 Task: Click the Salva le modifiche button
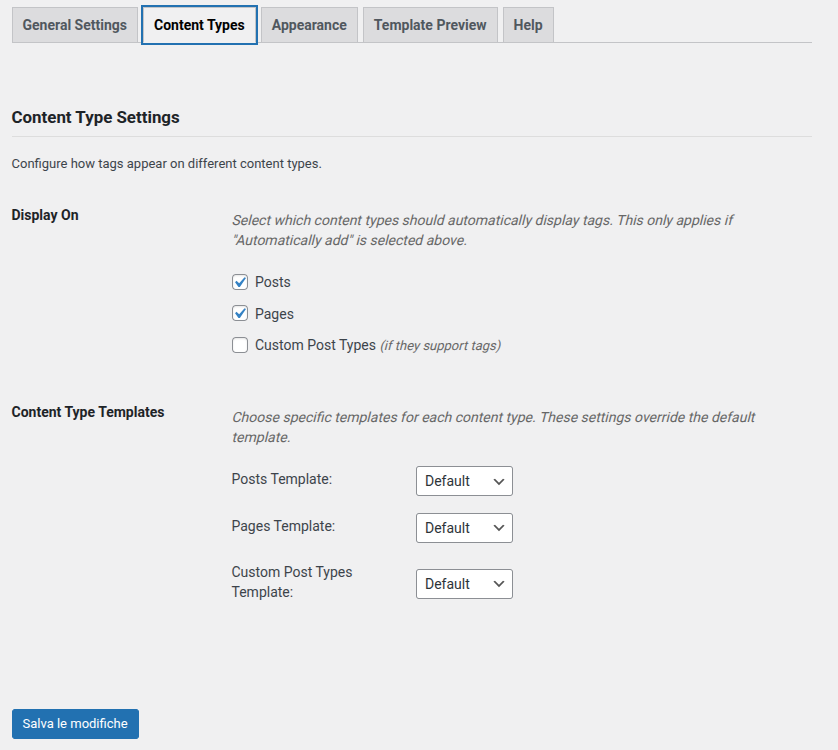[x=75, y=724]
